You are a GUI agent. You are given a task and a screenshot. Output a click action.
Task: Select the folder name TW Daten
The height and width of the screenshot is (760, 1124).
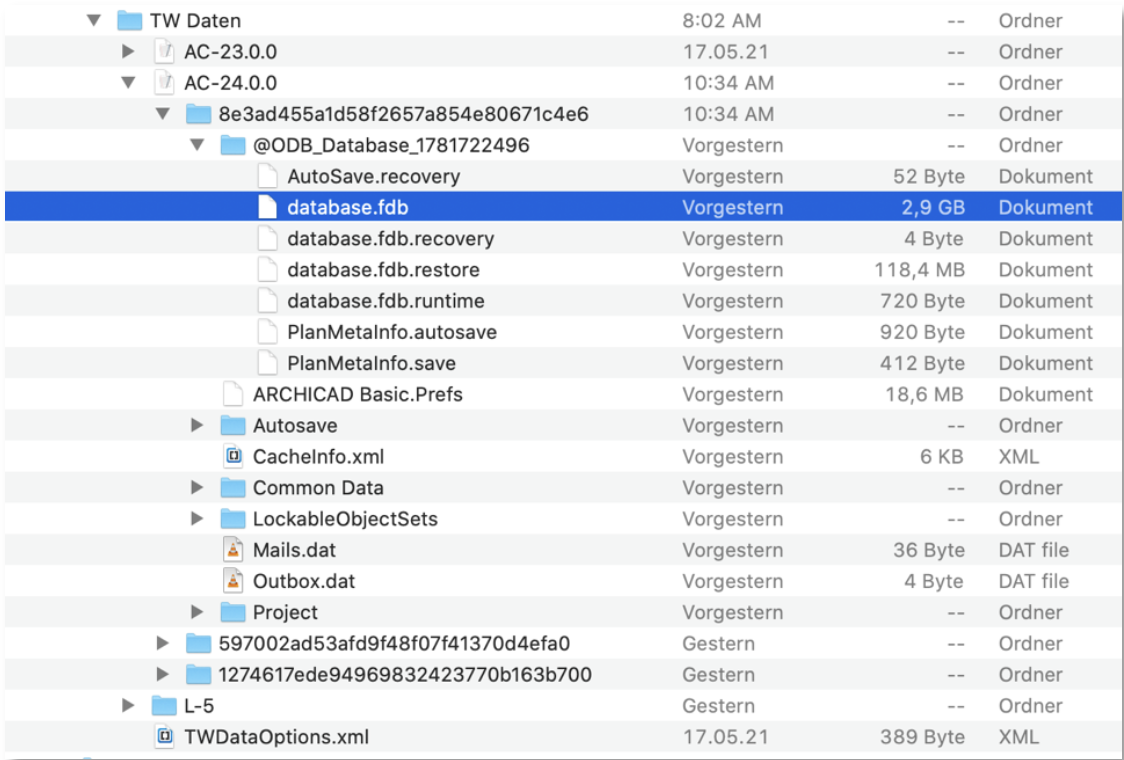(x=196, y=21)
